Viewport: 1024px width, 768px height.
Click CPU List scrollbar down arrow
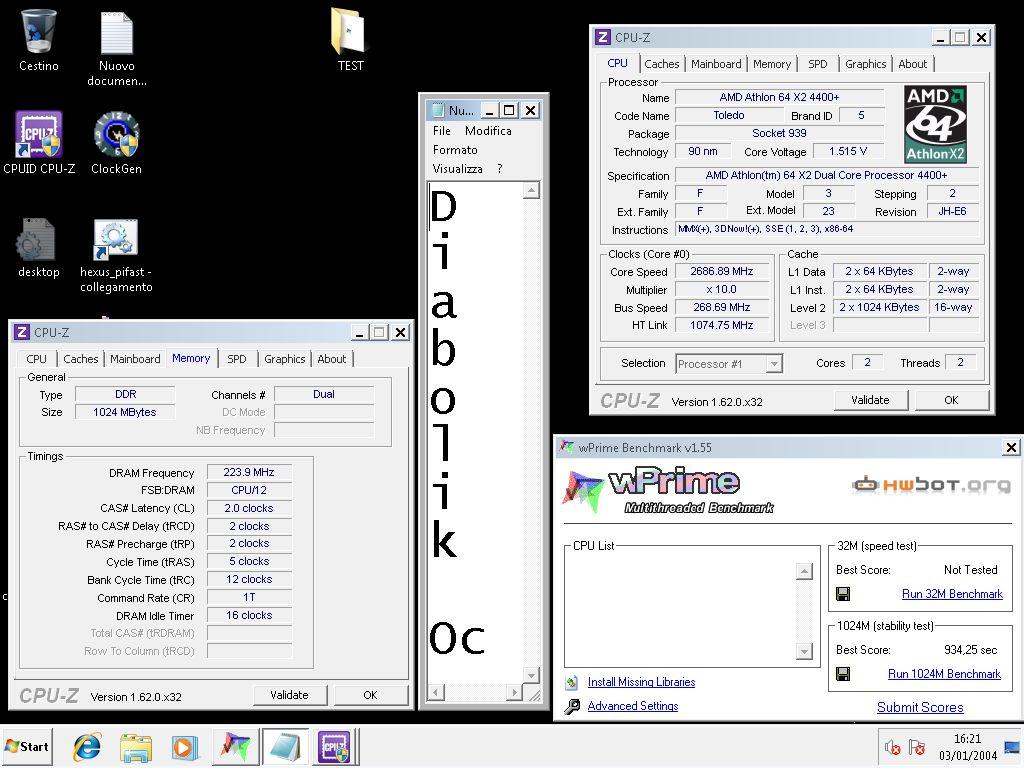(804, 651)
